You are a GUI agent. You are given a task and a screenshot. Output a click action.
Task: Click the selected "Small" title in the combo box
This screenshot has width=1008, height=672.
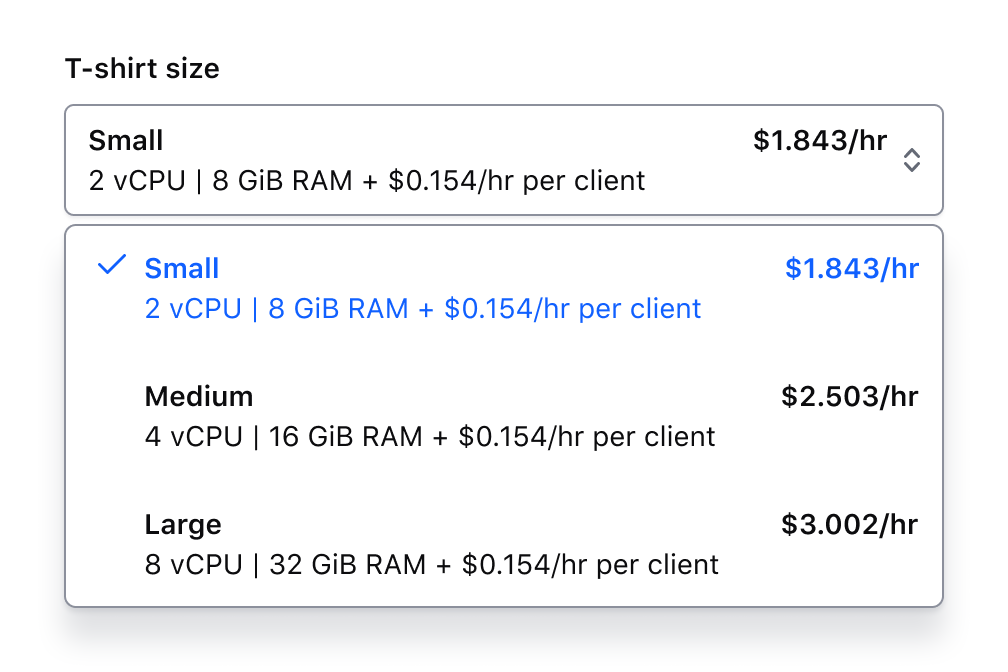(x=126, y=141)
